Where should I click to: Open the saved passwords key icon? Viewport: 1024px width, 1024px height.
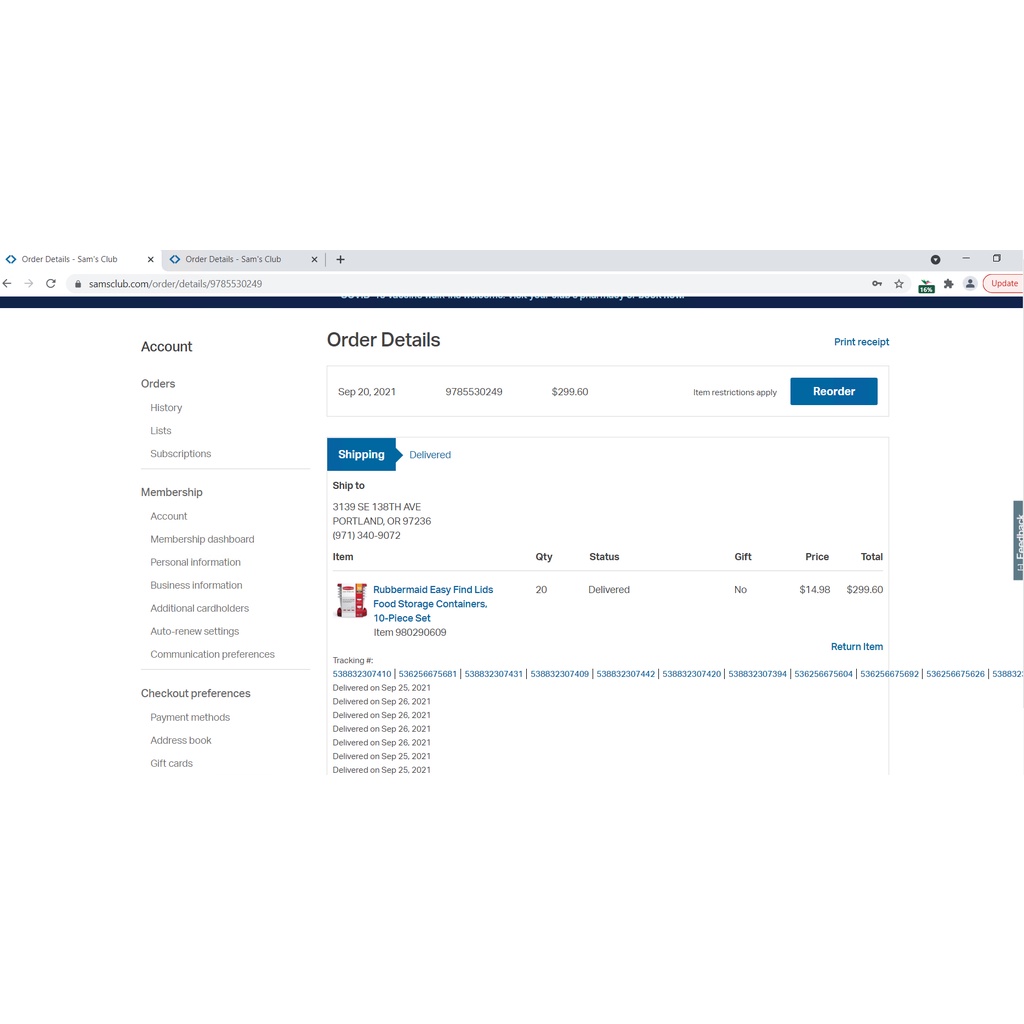pyautogui.click(x=877, y=284)
